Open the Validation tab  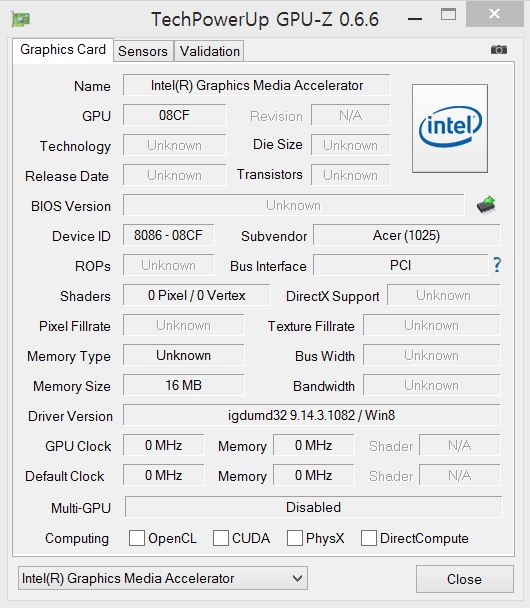pos(209,51)
